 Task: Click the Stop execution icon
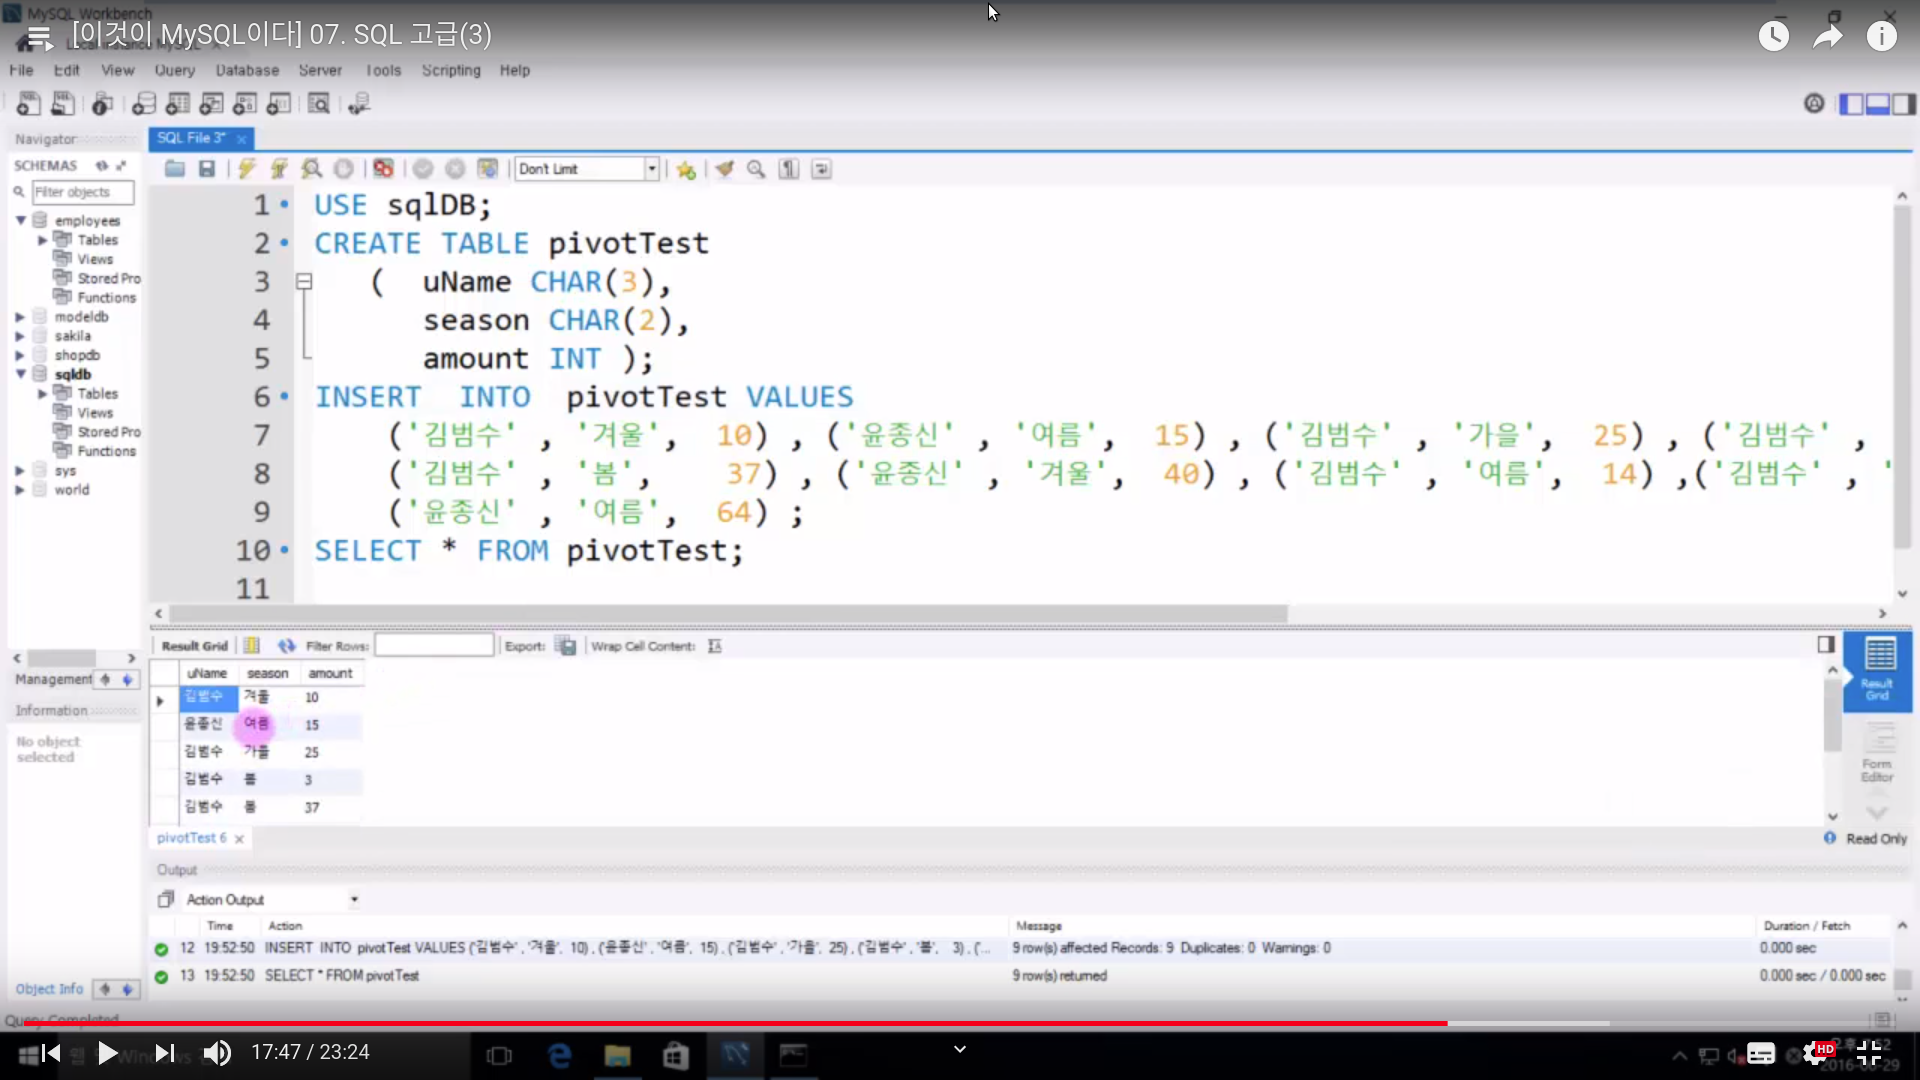pos(343,169)
